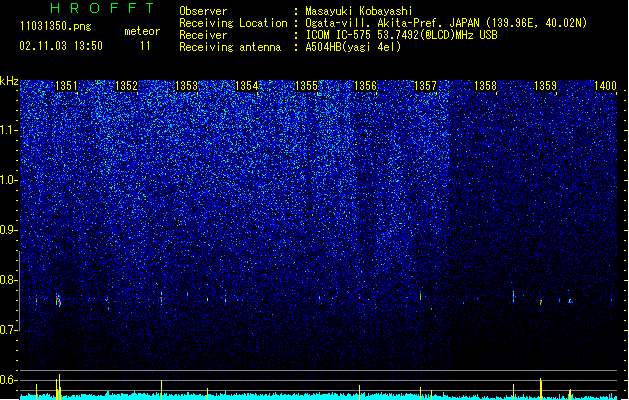Click the 0.8 kHz axis label

tap(9, 280)
